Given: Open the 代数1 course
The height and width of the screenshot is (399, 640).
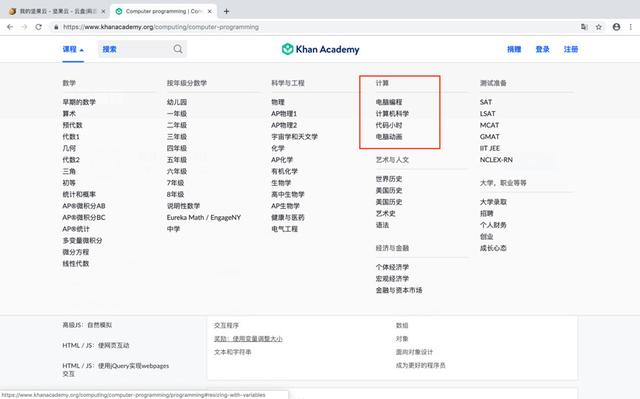Looking at the screenshot, I should click(x=71, y=137).
